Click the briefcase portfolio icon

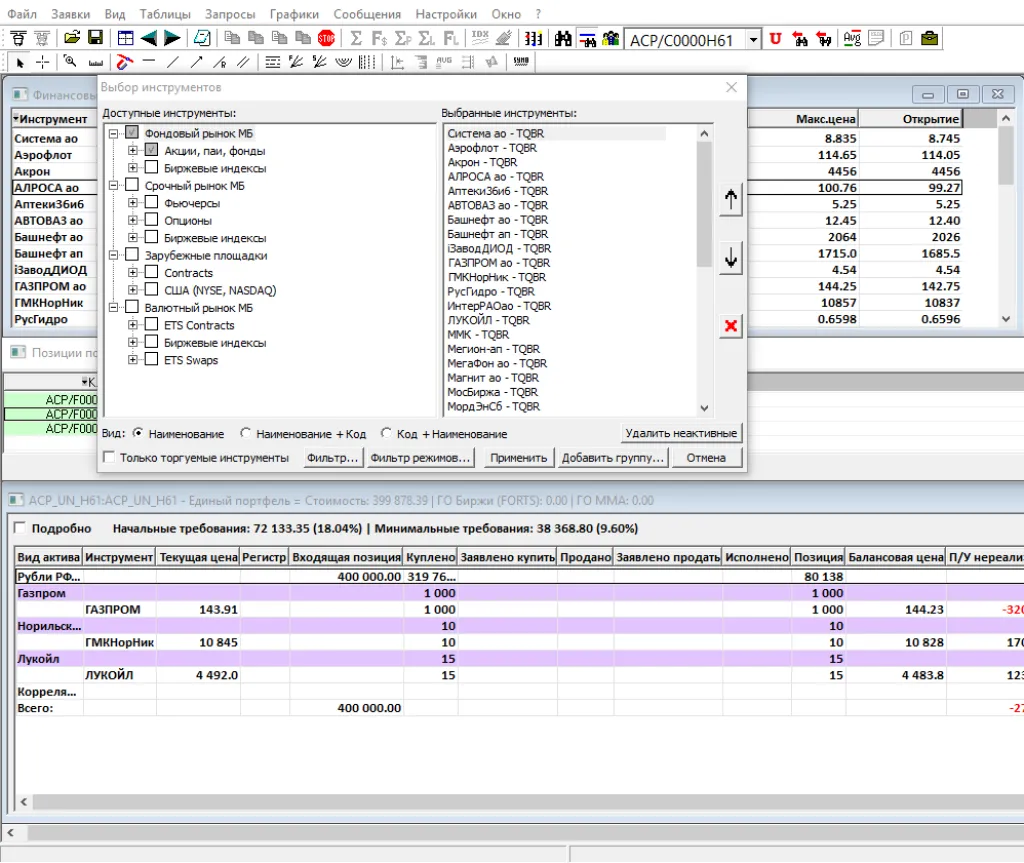tap(929, 39)
